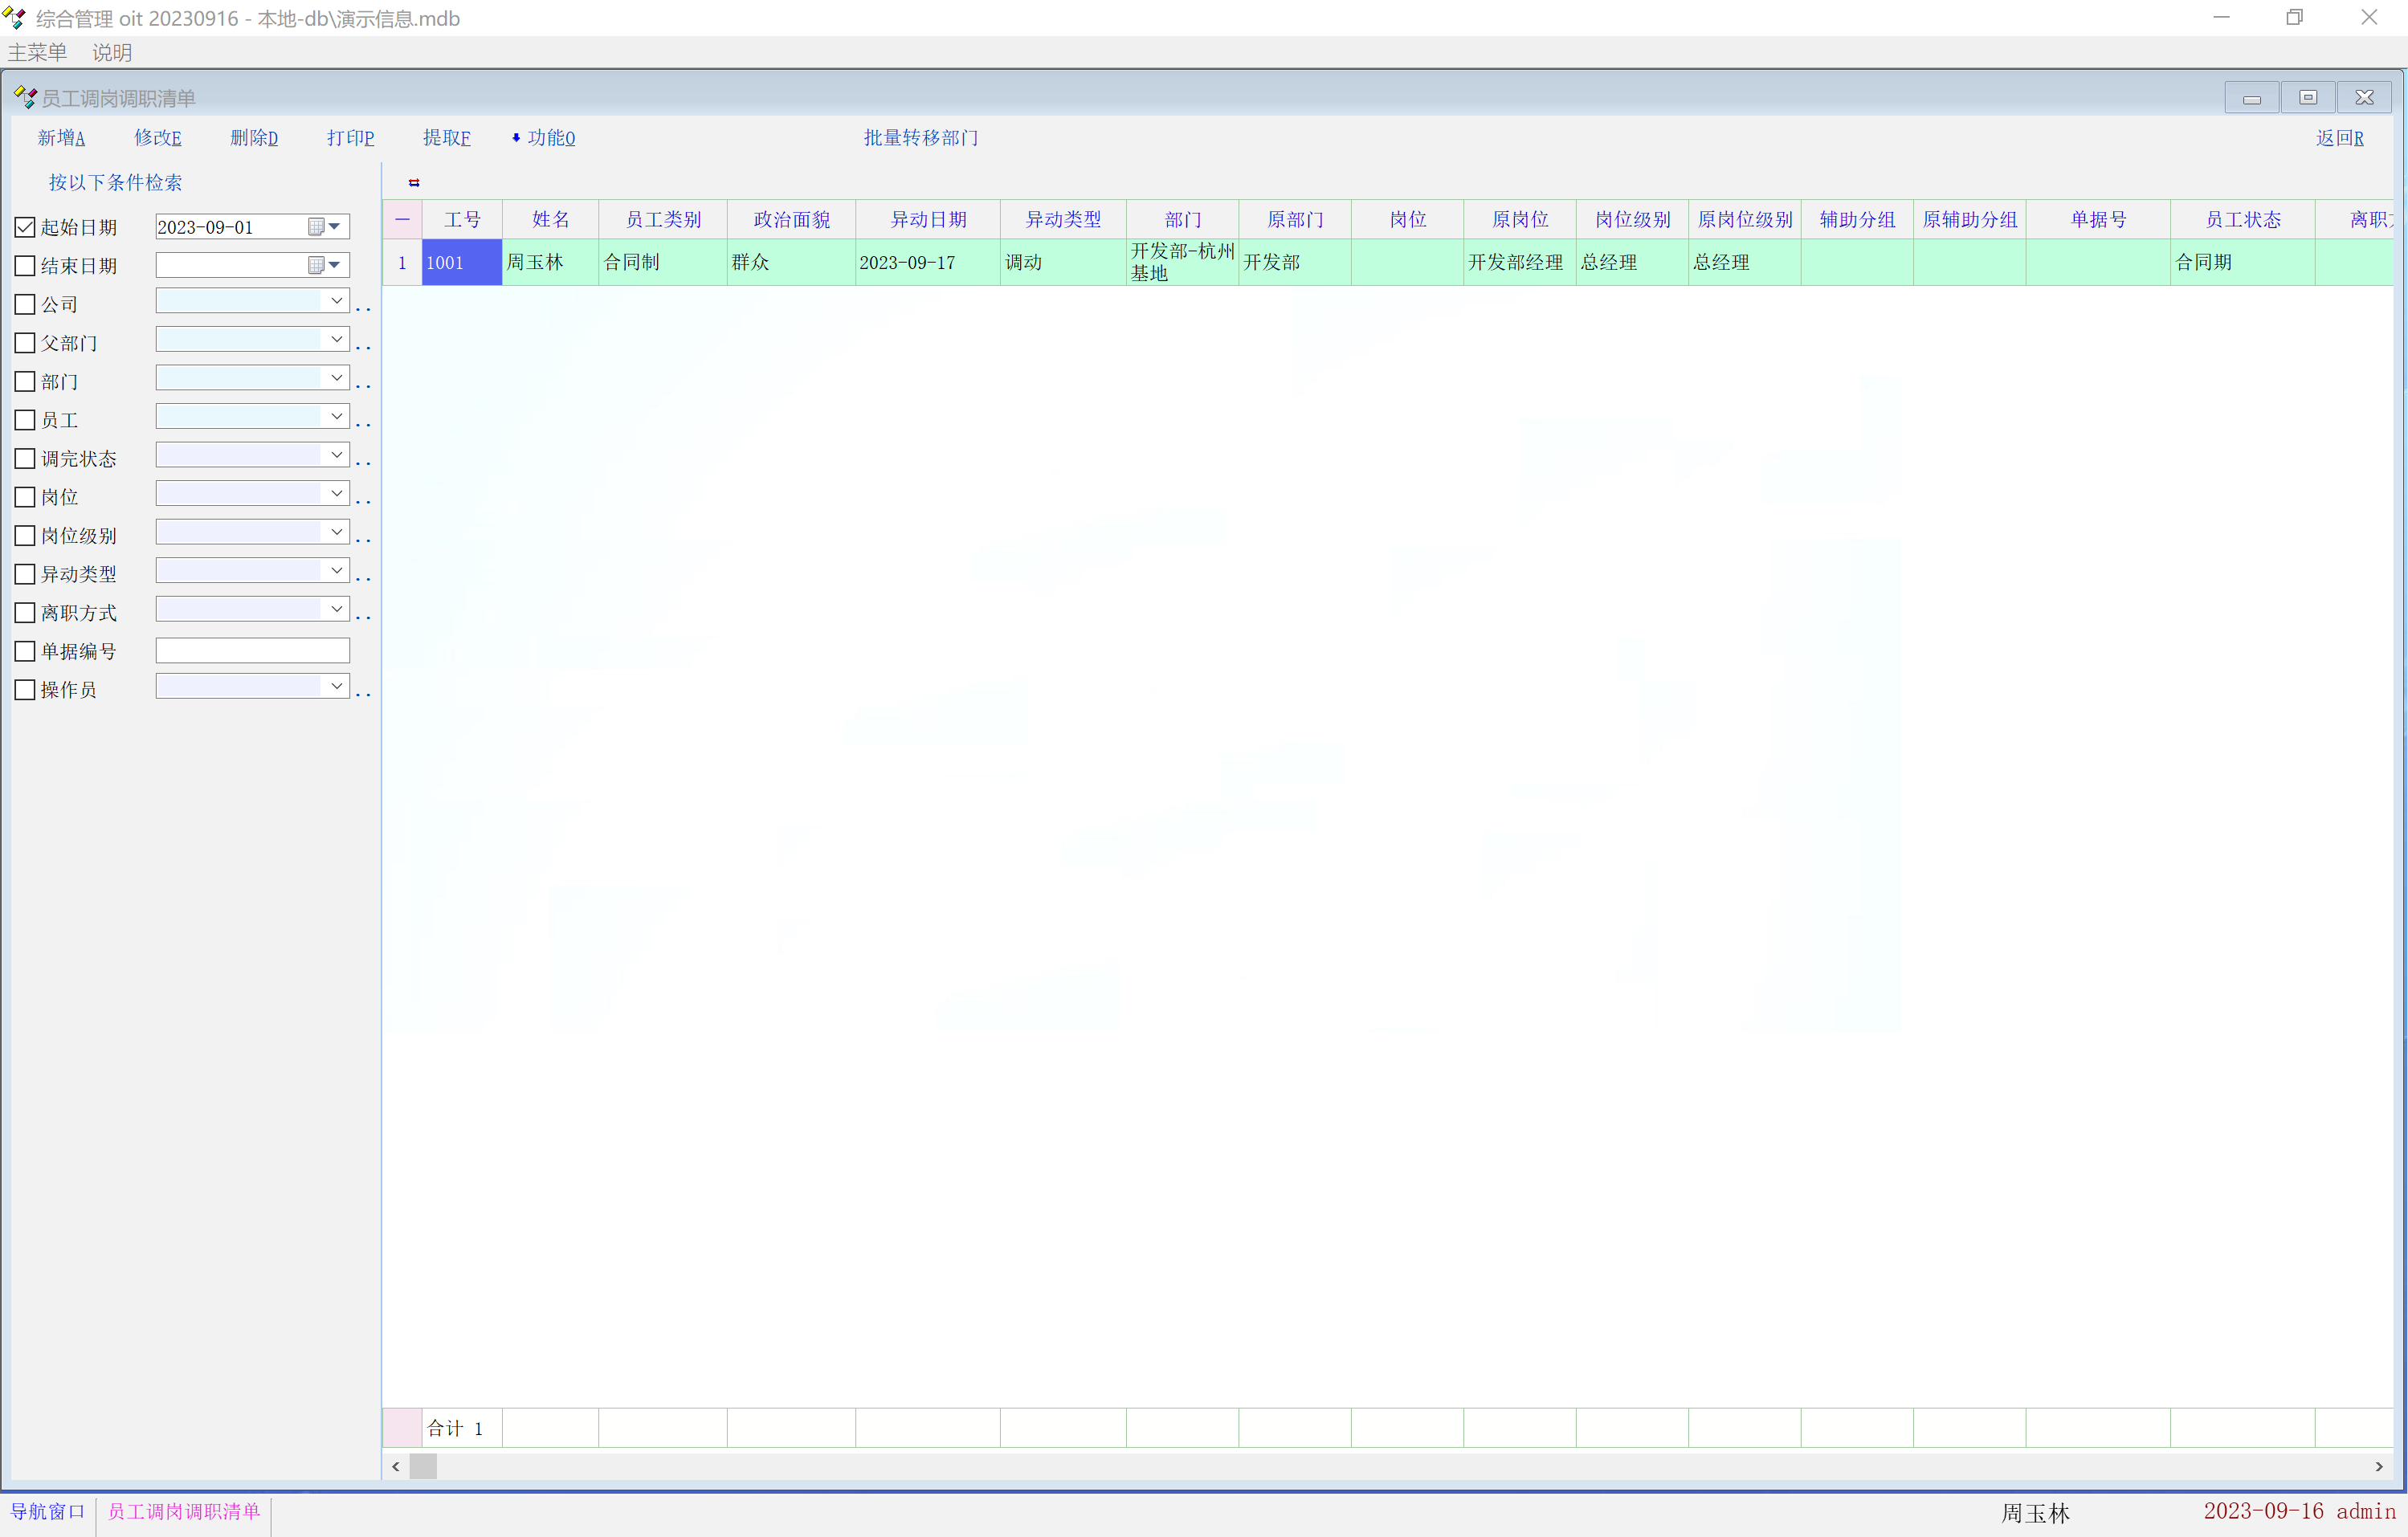
Task: Check the 异动类型 filter checkbox
Action: pyautogui.click(x=25, y=574)
